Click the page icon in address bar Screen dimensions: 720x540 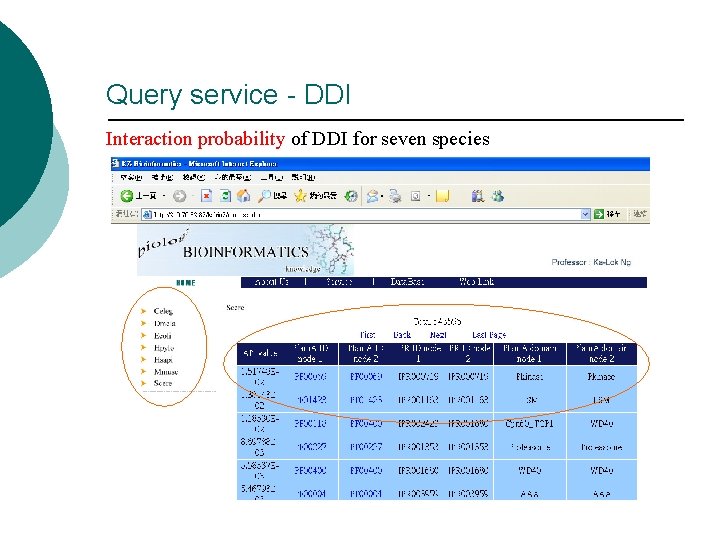tap(147, 214)
